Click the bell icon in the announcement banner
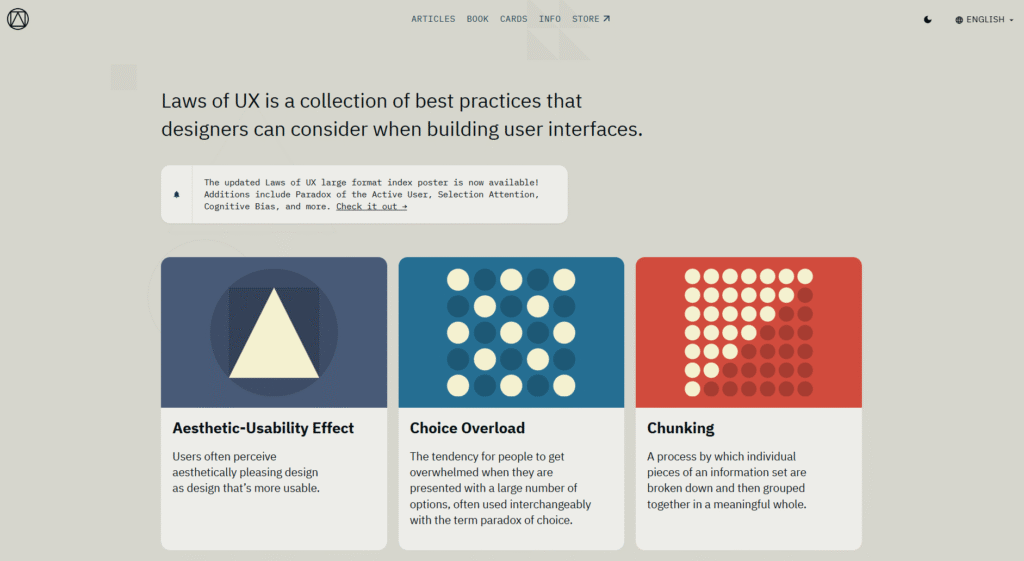1024x561 pixels. click(177, 194)
